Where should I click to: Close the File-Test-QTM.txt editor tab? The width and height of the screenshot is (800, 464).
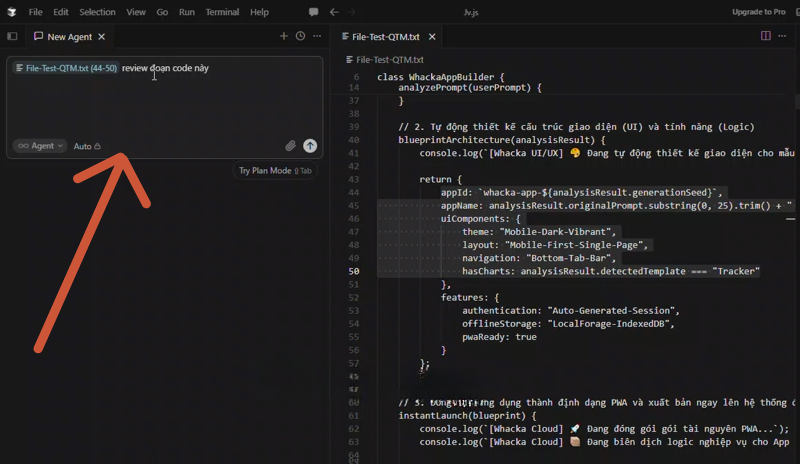coord(432,37)
